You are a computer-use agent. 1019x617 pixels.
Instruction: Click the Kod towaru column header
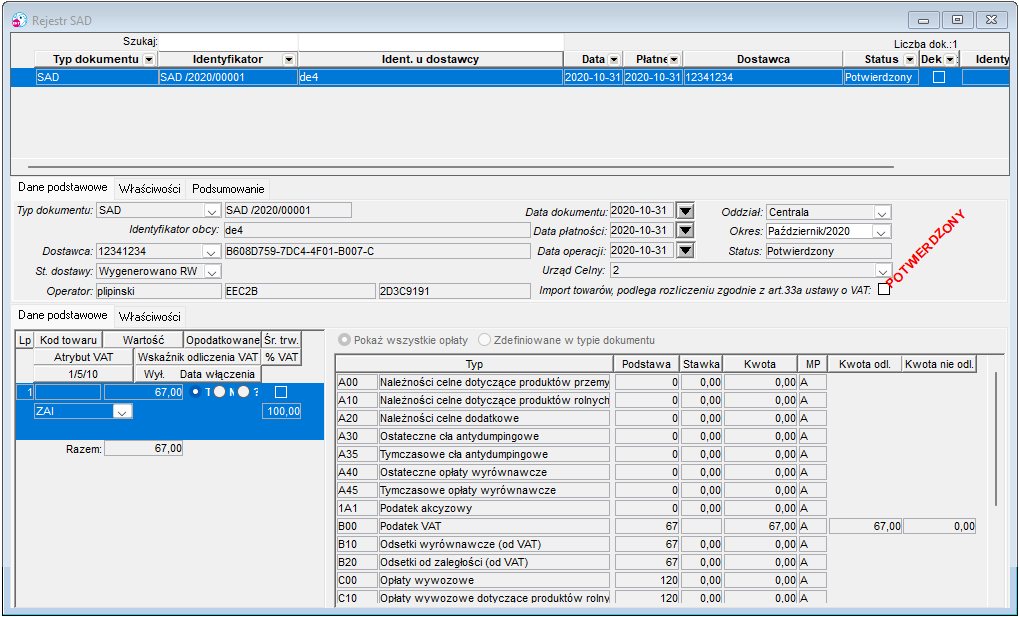click(x=68, y=340)
